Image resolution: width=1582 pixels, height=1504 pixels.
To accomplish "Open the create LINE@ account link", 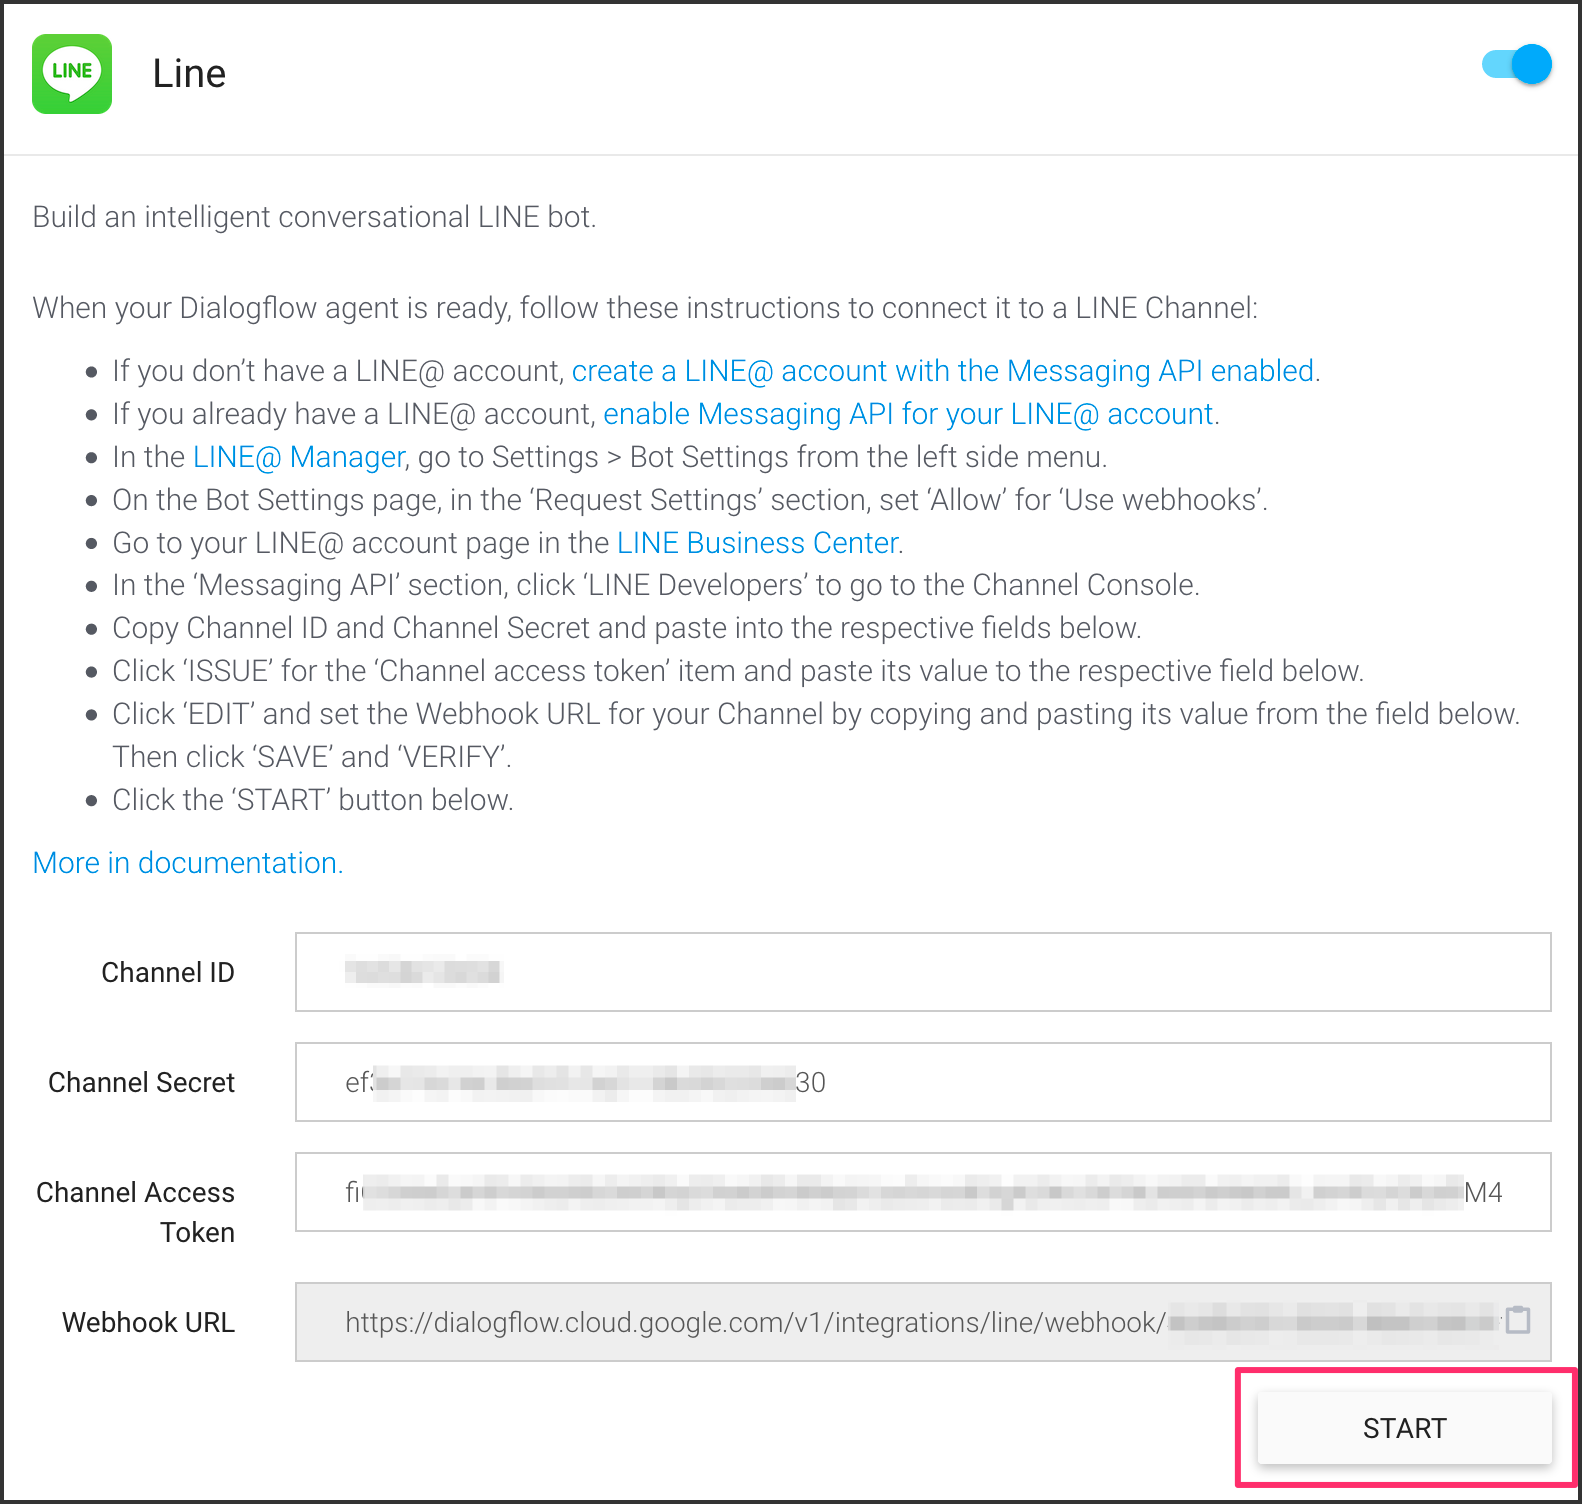I will coord(942,371).
